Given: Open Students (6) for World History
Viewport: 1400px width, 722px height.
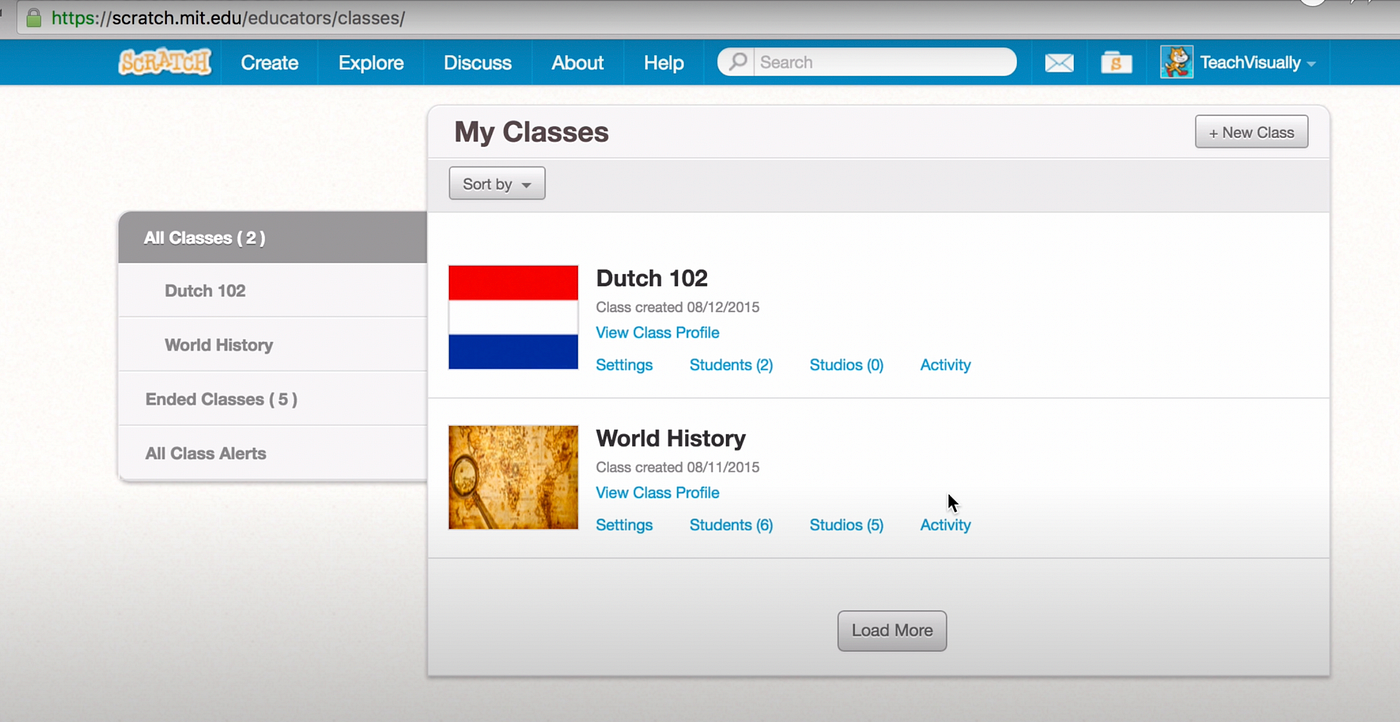Looking at the screenshot, I should (x=731, y=525).
